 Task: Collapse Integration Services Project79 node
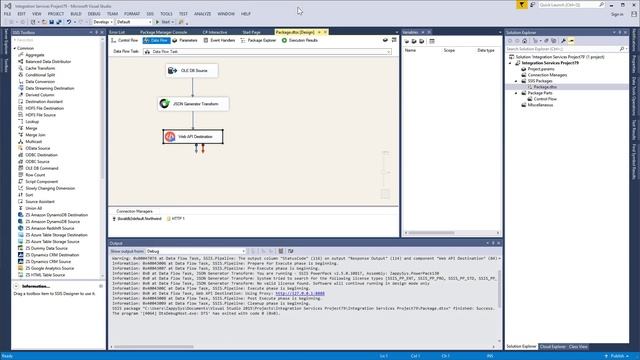(x=510, y=63)
